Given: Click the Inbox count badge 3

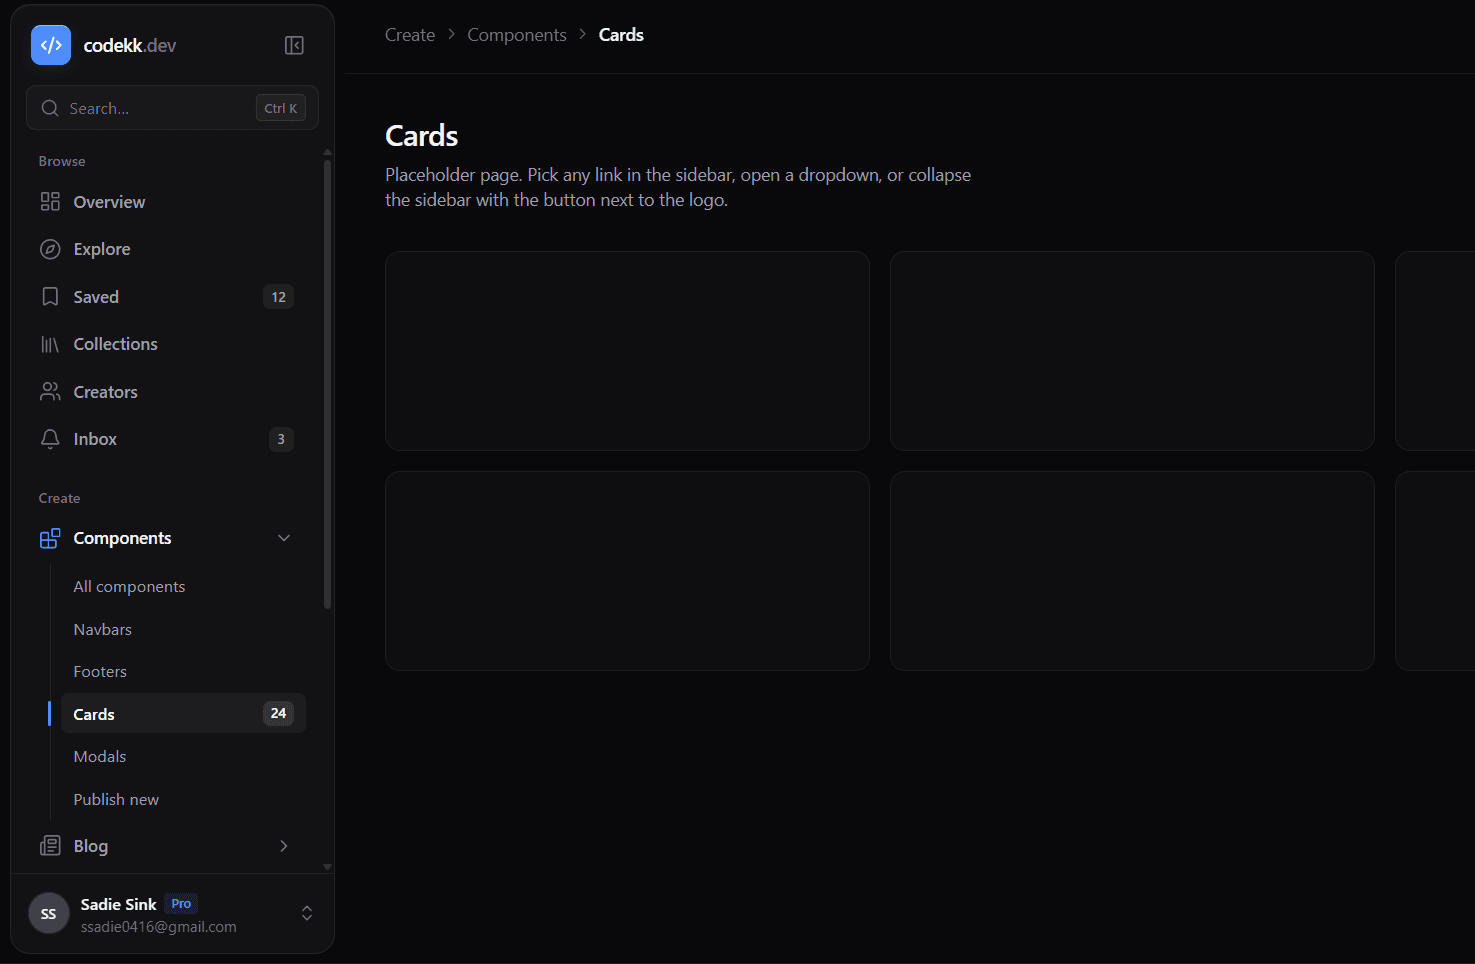Looking at the screenshot, I should pos(281,439).
